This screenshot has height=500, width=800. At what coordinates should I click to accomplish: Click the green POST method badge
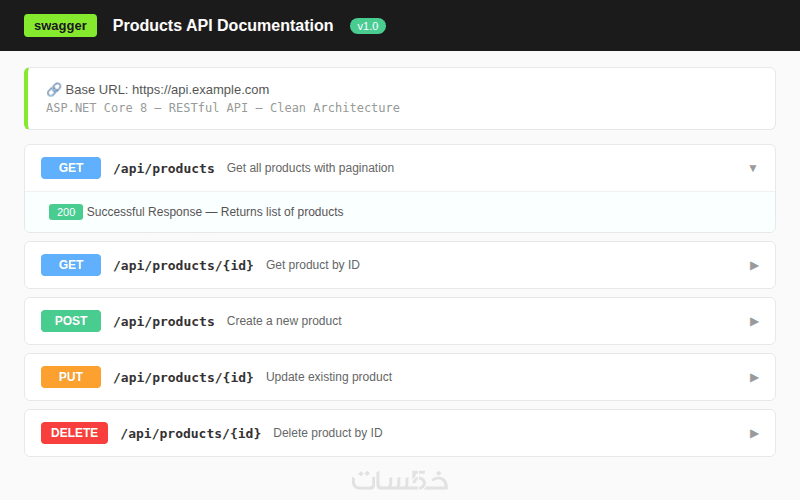click(x=71, y=321)
